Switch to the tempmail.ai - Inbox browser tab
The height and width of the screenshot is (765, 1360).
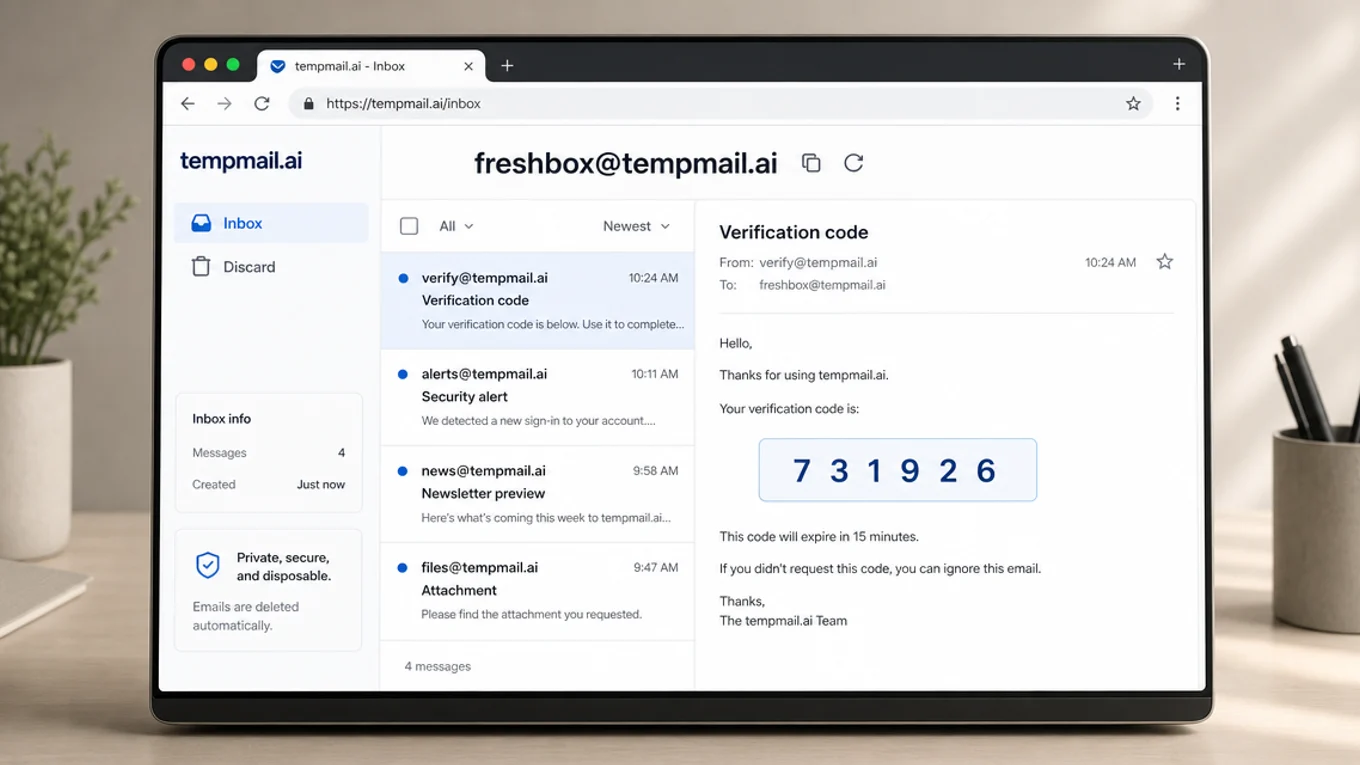(371, 66)
